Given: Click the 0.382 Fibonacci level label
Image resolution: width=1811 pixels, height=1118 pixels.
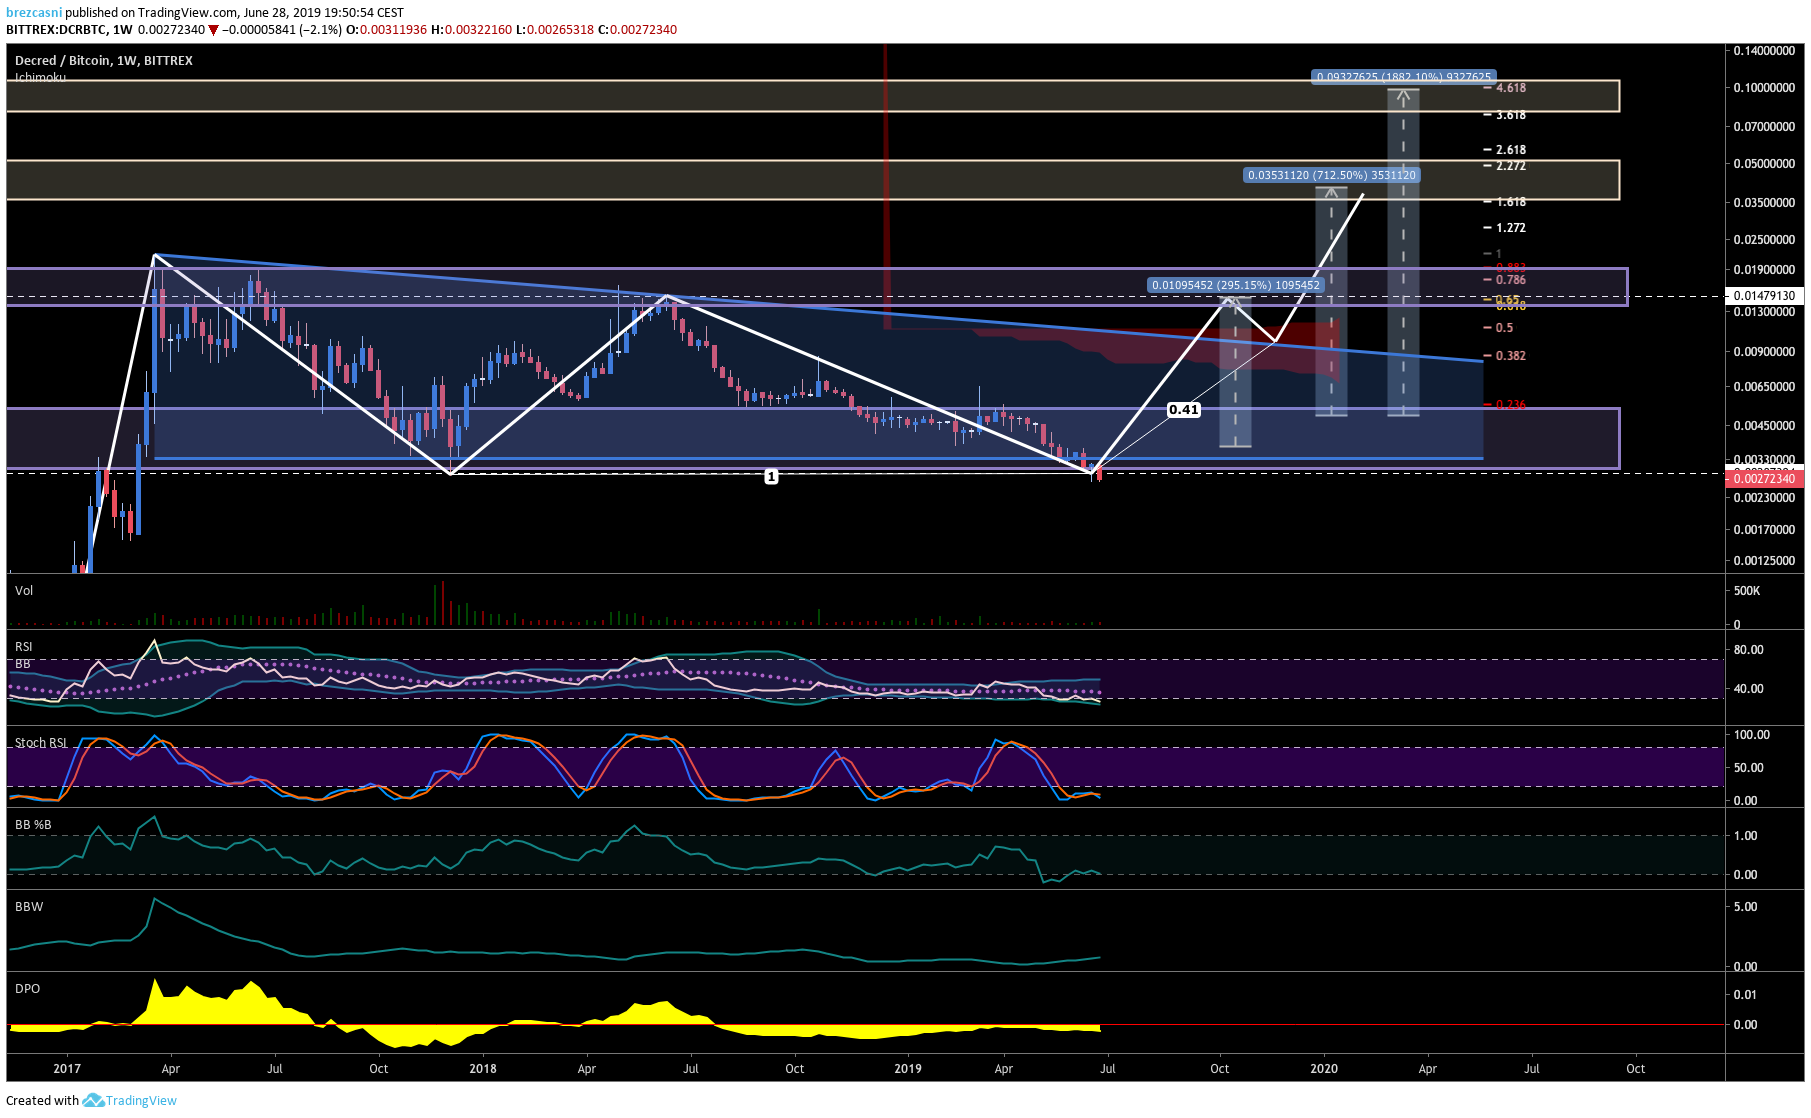Looking at the screenshot, I should [x=1511, y=356].
